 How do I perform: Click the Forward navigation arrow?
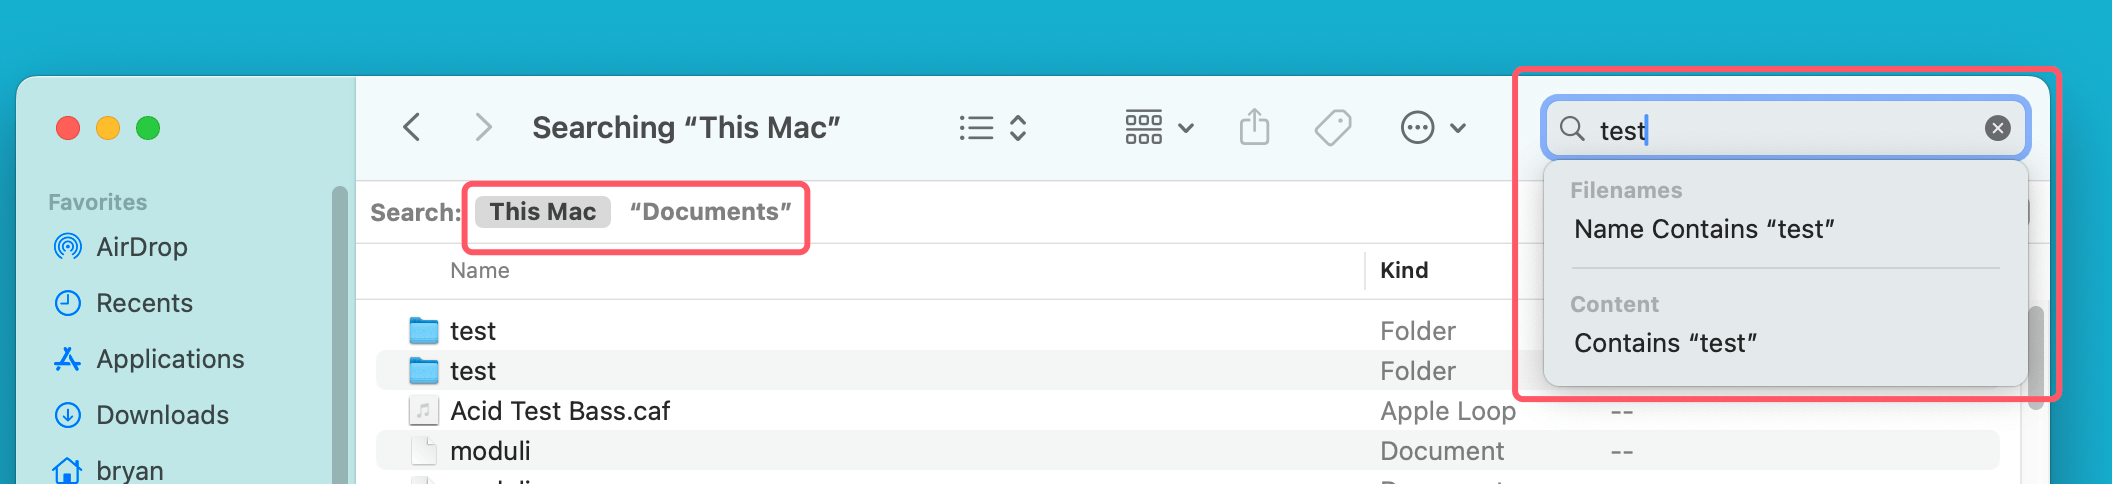(x=483, y=128)
